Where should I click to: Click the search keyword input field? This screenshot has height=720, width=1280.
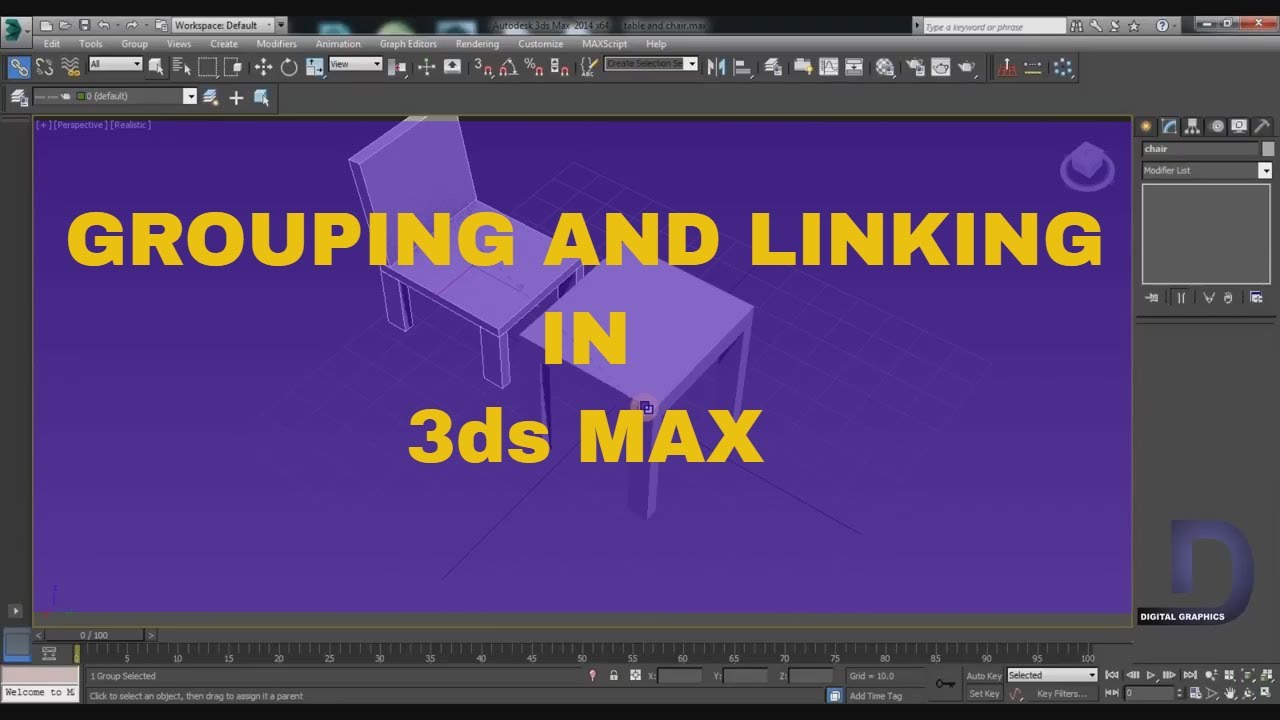(994, 27)
